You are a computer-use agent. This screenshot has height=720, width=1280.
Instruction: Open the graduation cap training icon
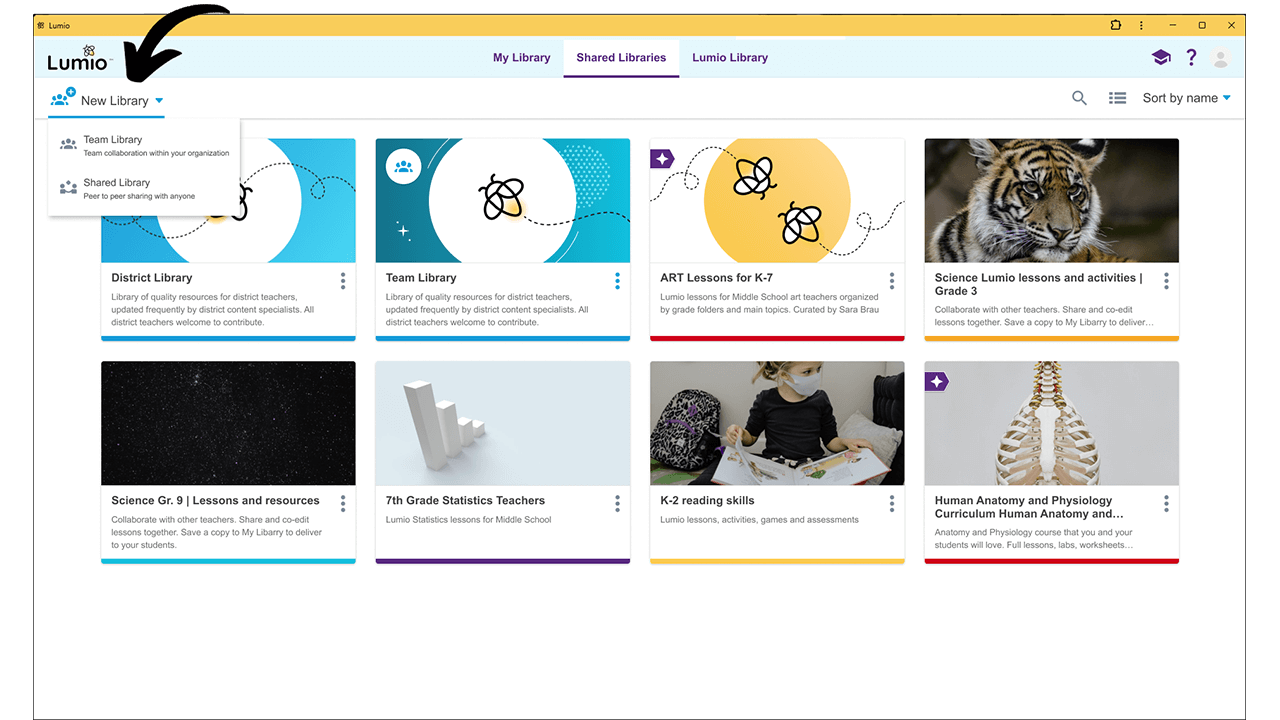pos(1161,57)
